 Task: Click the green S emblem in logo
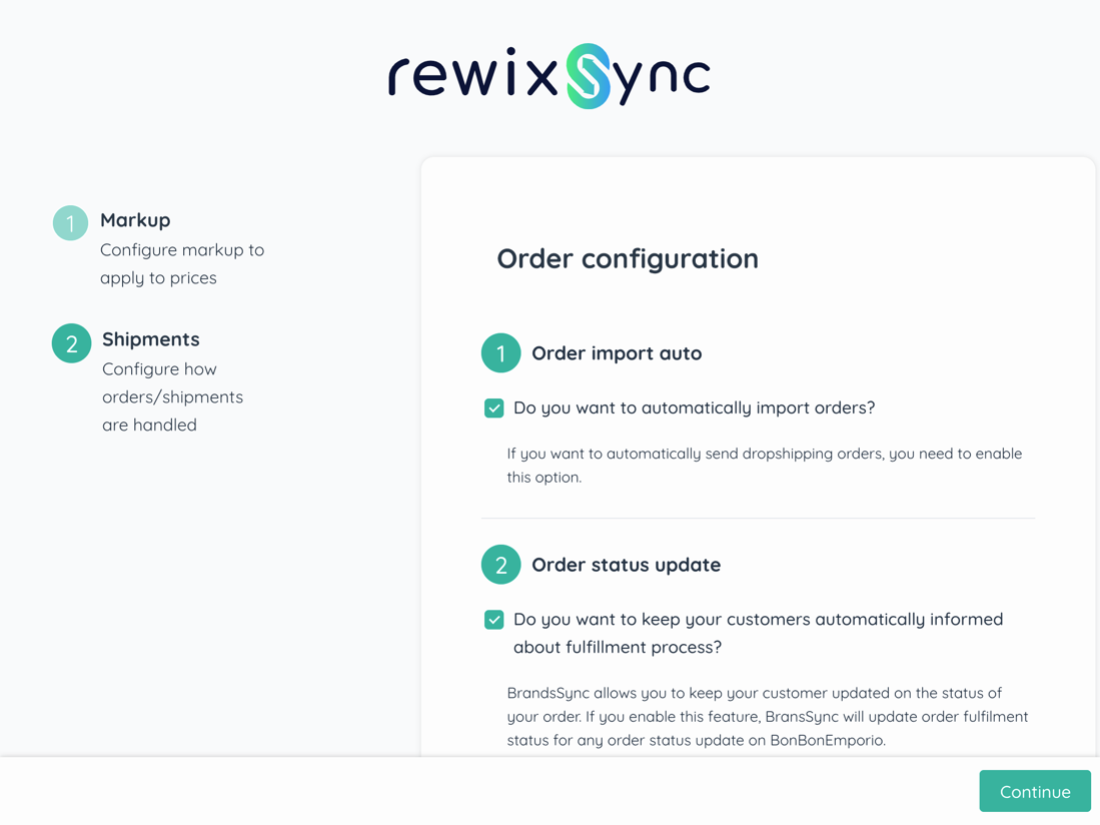[588, 76]
